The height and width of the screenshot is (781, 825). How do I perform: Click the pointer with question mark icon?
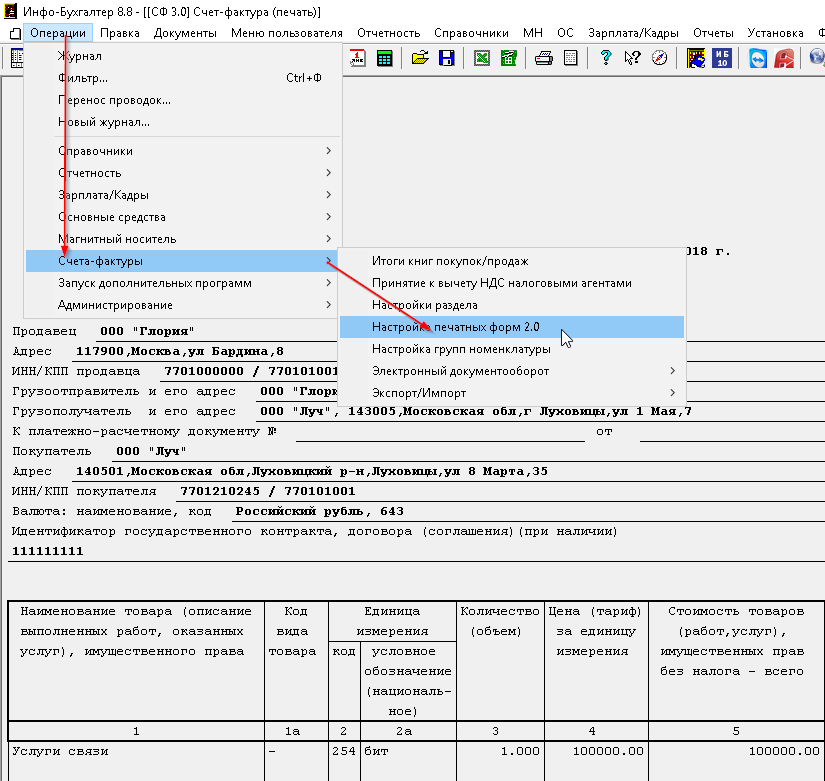point(632,58)
